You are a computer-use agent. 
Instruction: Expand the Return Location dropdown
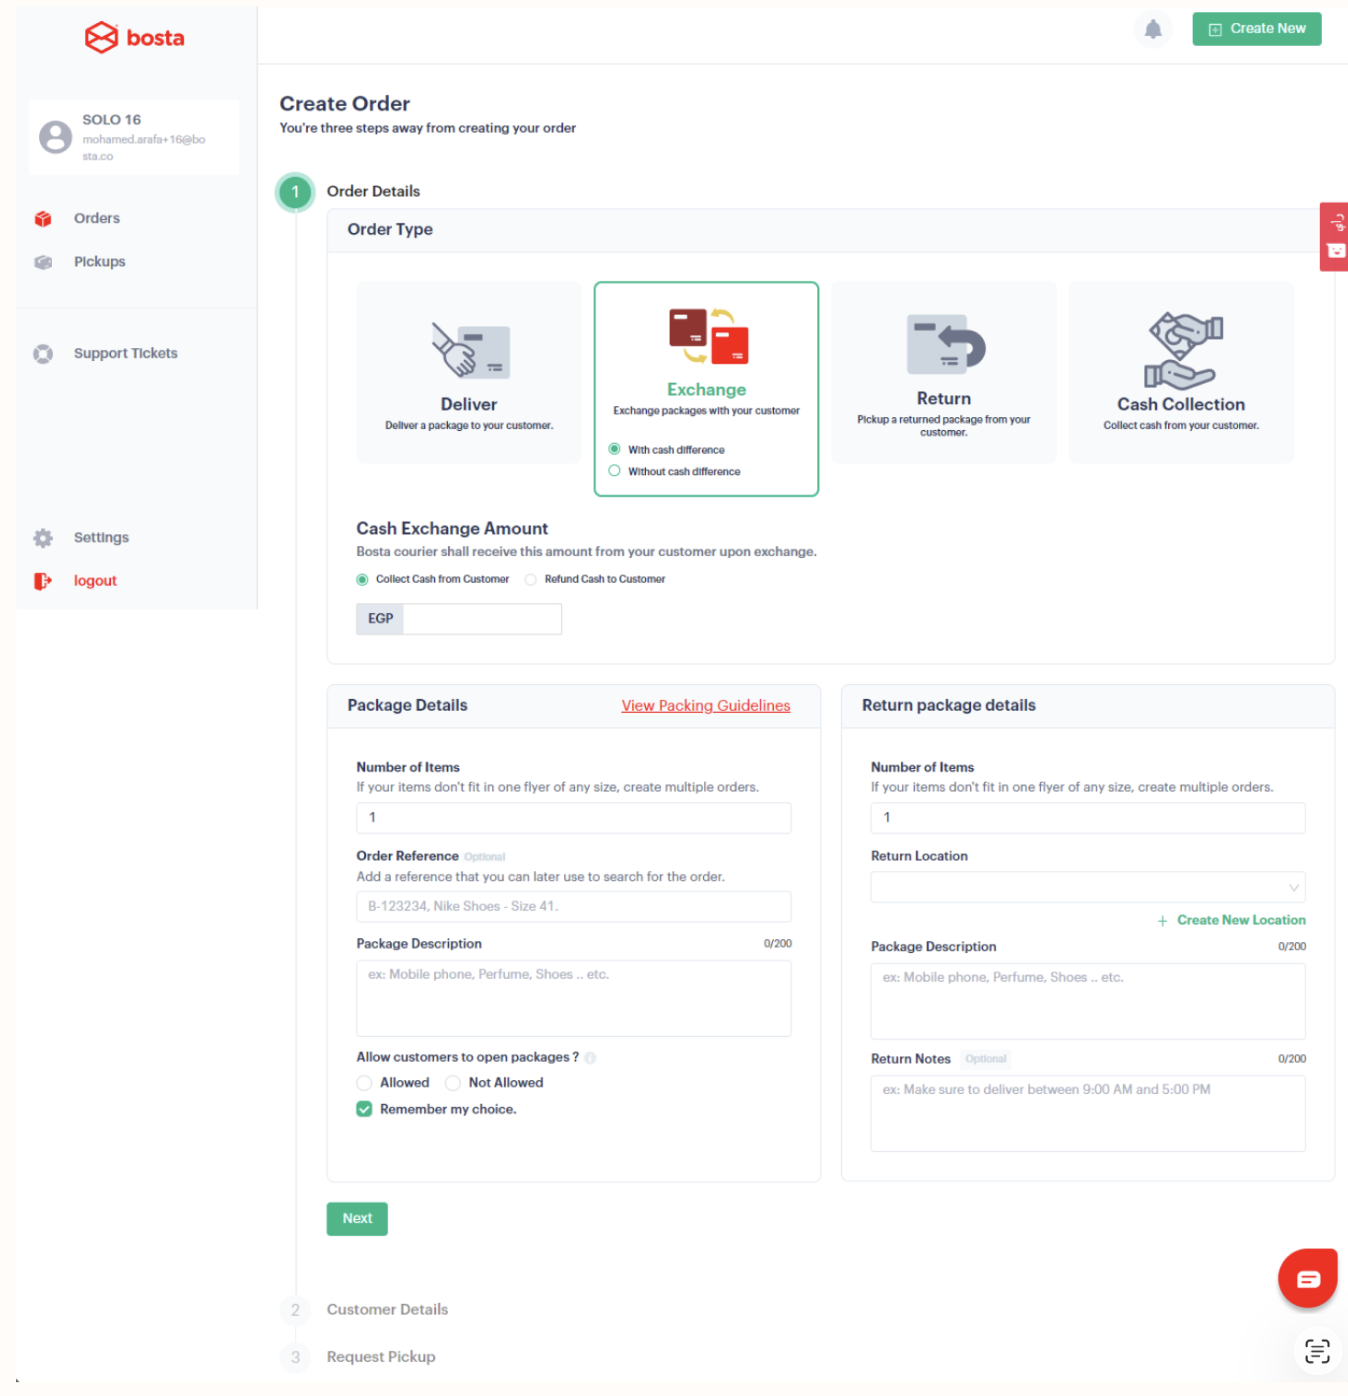pos(1088,887)
